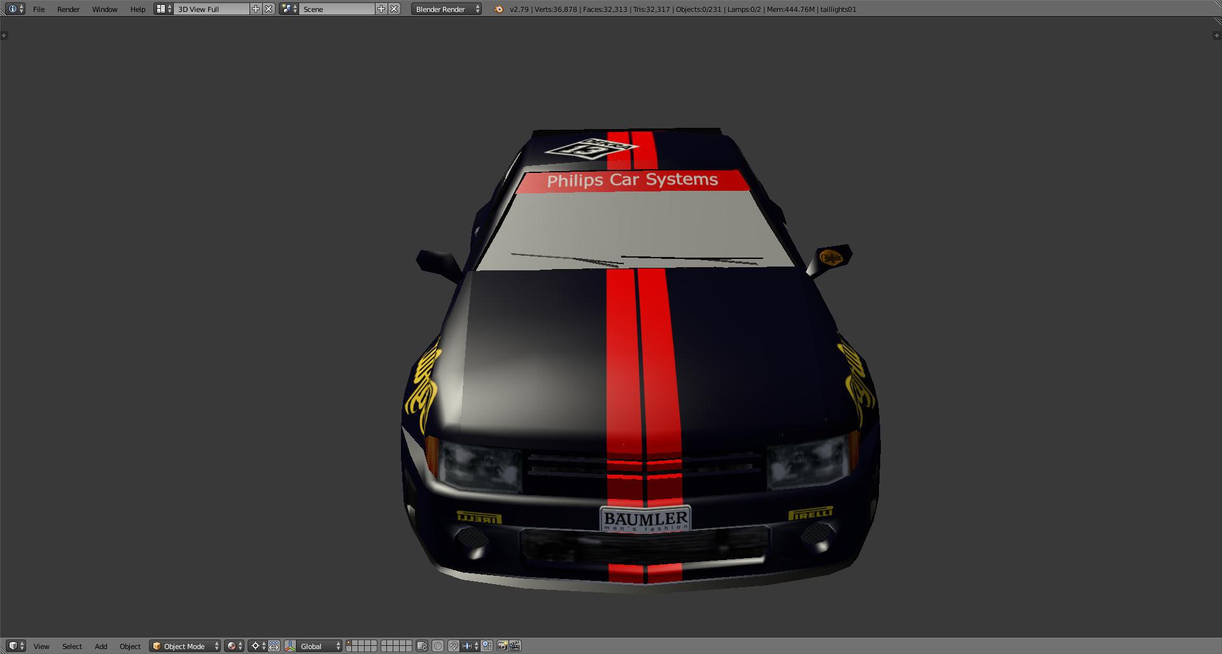The width and height of the screenshot is (1222, 654).
Task: Open the File menu
Action: tap(39, 9)
